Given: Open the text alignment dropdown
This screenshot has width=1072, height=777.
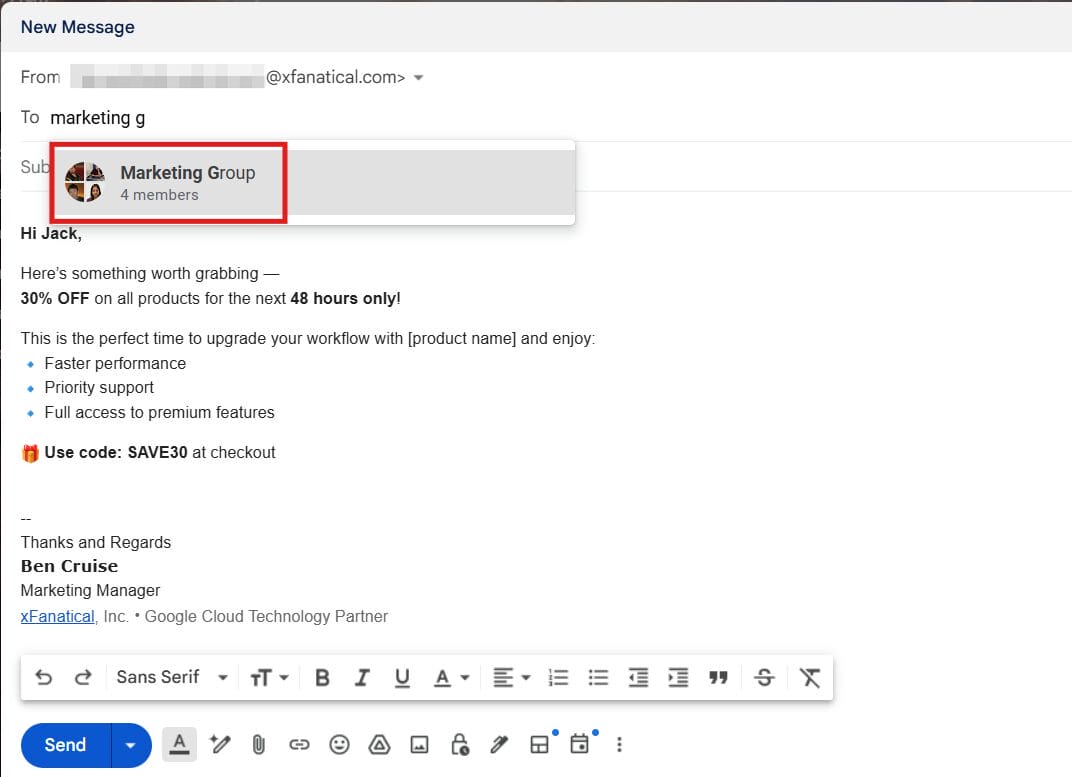Looking at the screenshot, I should coord(511,677).
